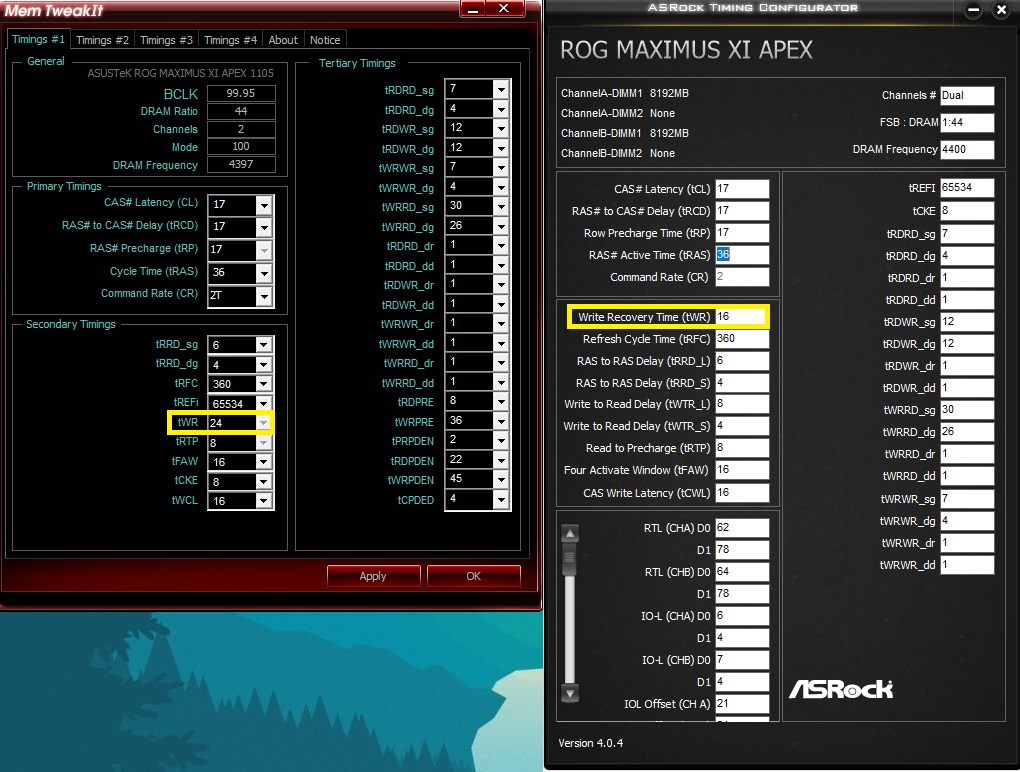Click the DRAM Frequency field in Mem TweakIt
Screen dimensions: 1020x772
(241, 165)
